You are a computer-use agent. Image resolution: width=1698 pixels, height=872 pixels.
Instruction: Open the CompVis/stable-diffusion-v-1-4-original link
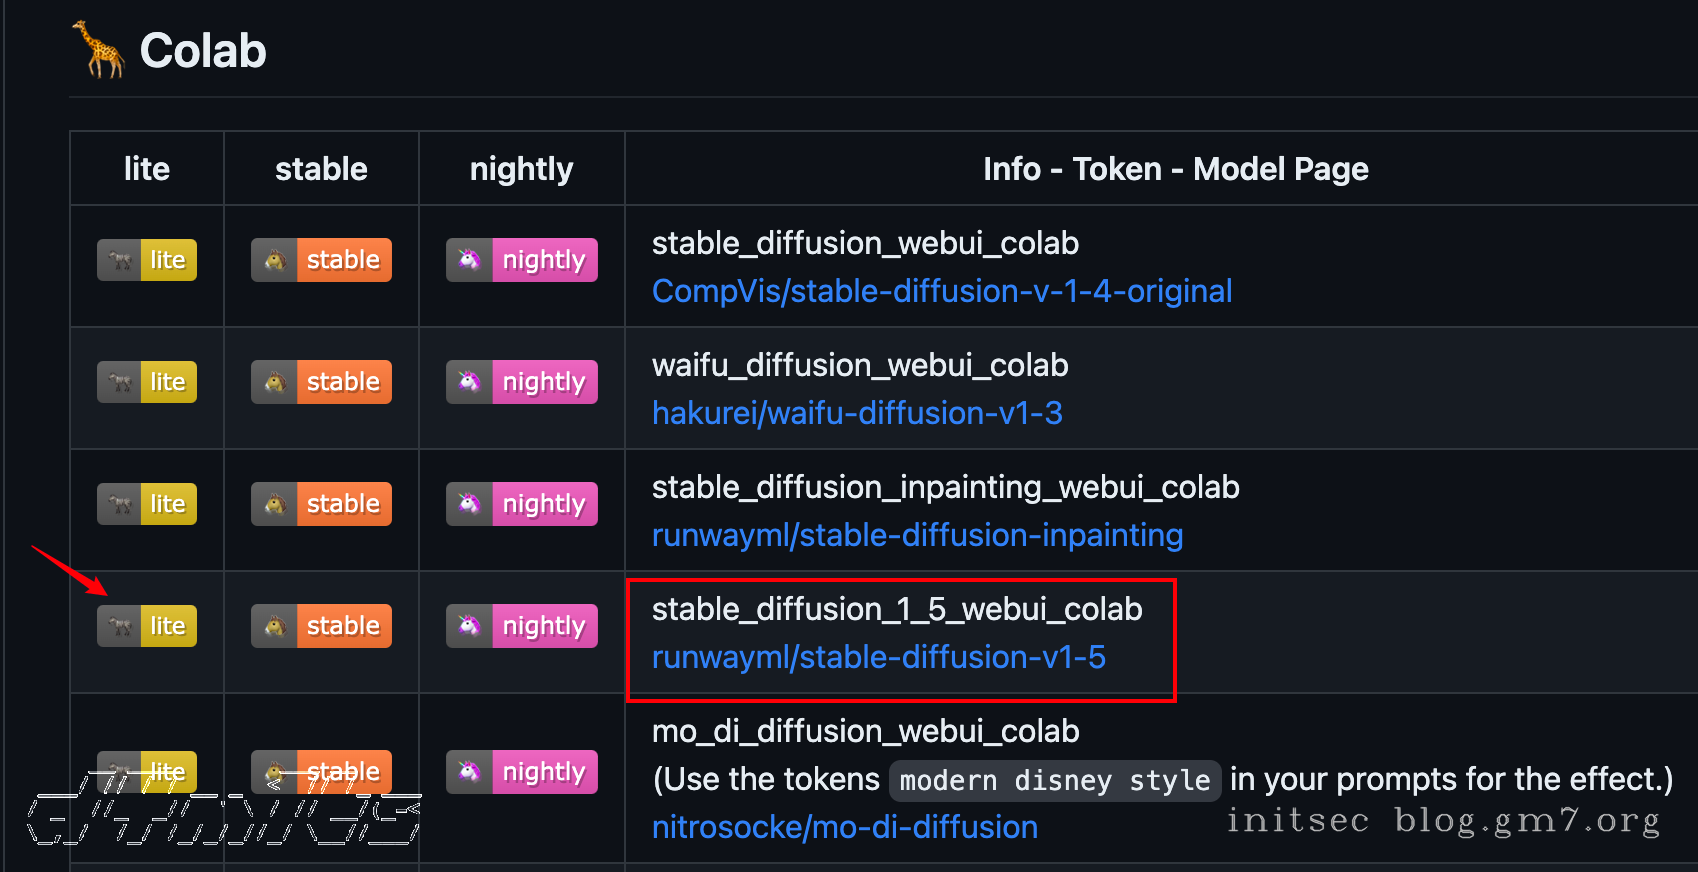(x=941, y=291)
